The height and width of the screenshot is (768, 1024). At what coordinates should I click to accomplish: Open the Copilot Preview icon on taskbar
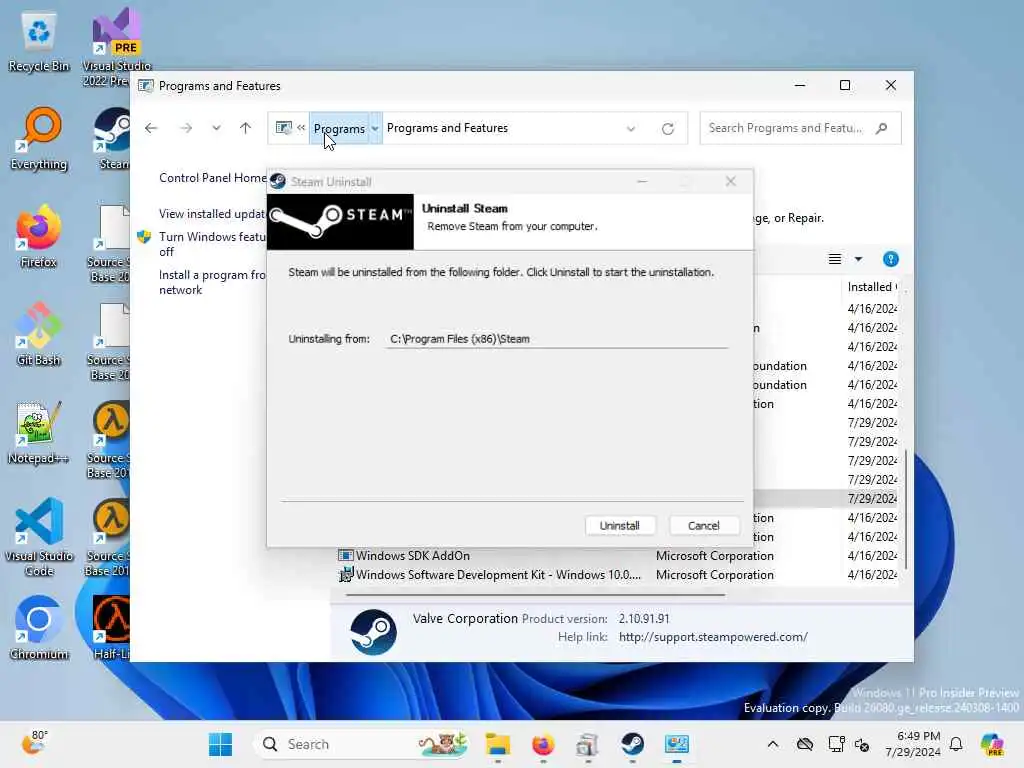(x=993, y=744)
